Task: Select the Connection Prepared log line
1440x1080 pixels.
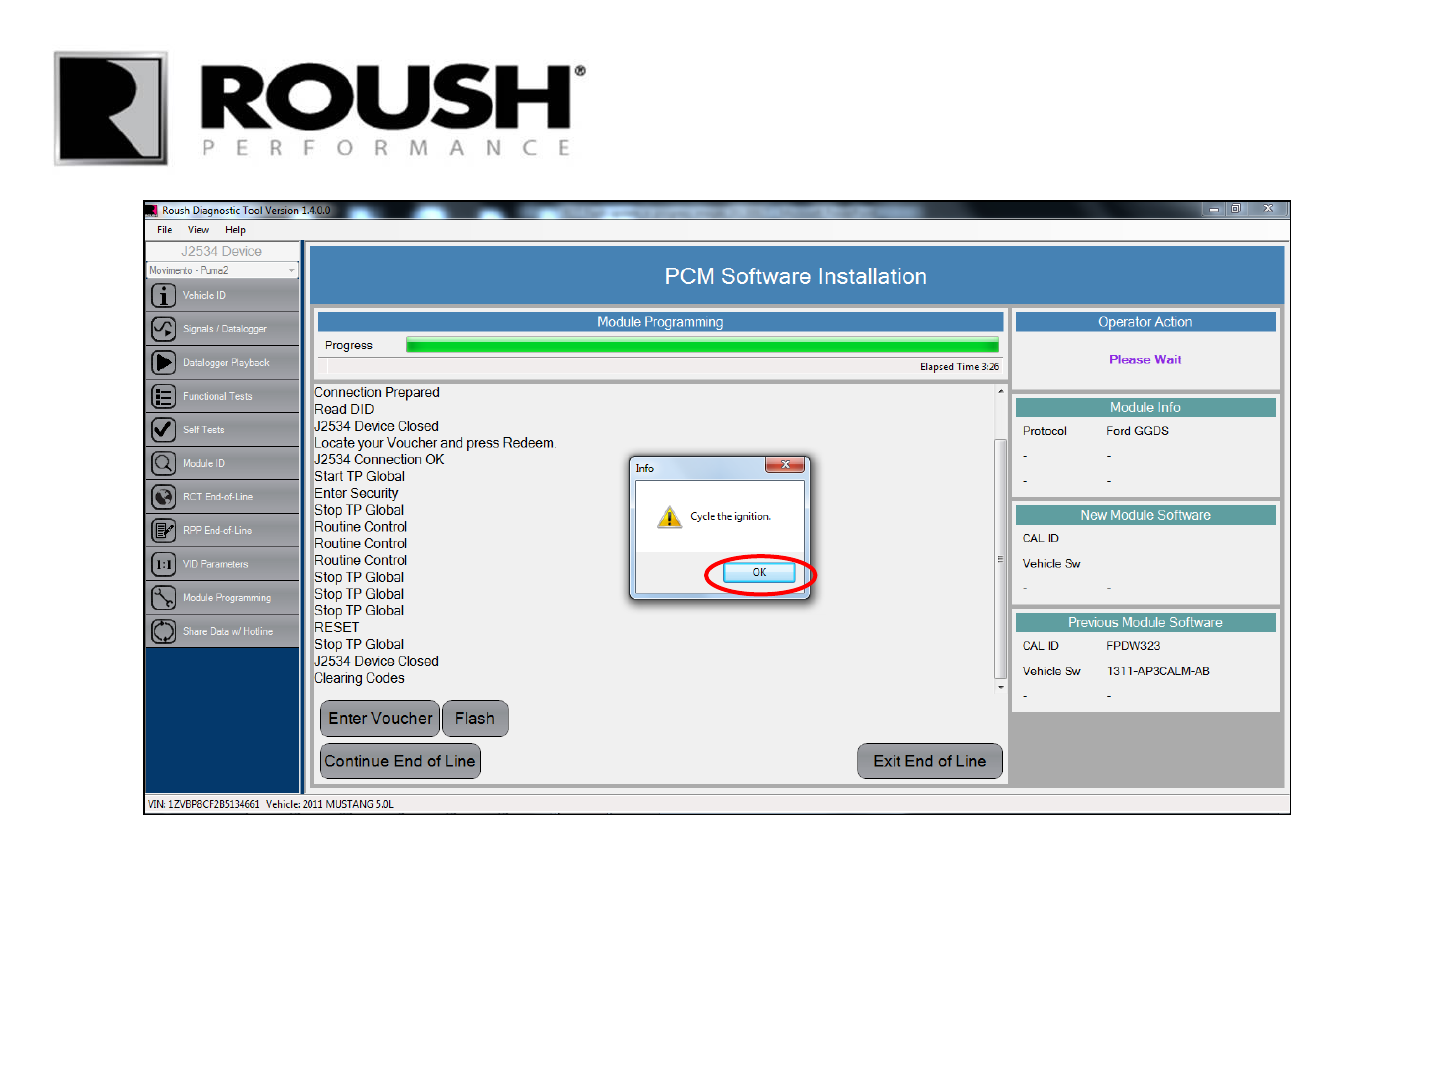Action: point(377,393)
